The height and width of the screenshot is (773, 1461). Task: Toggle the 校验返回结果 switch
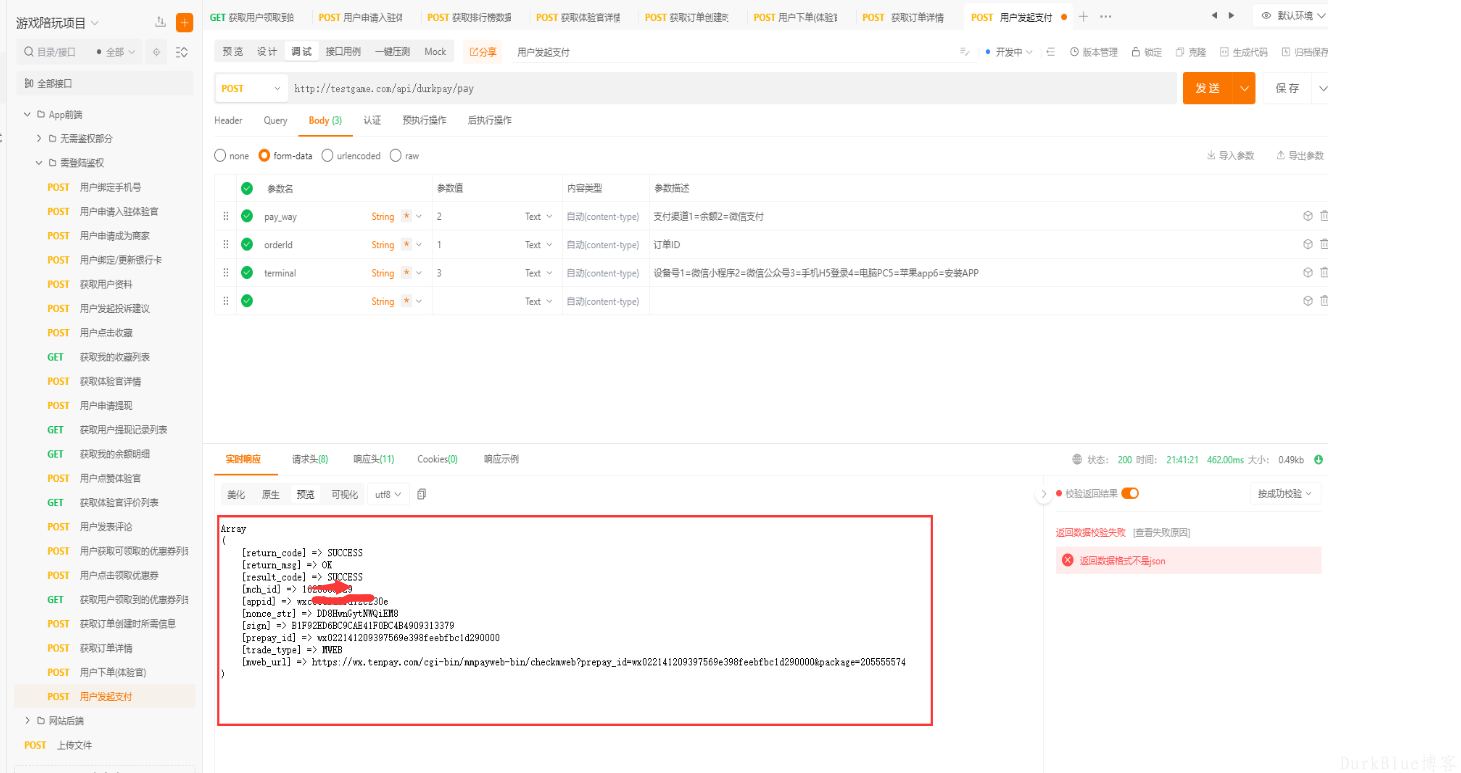pos(1130,493)
